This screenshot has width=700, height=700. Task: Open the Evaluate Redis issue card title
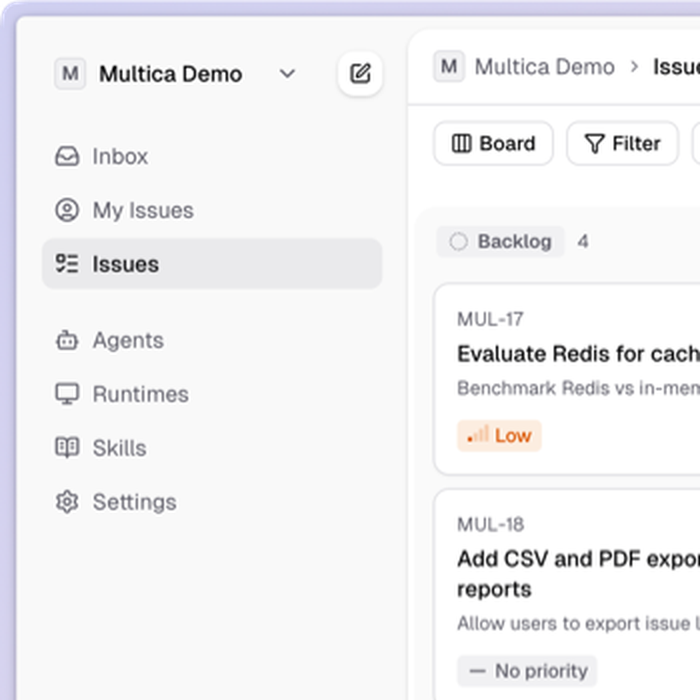coord(579,354)
